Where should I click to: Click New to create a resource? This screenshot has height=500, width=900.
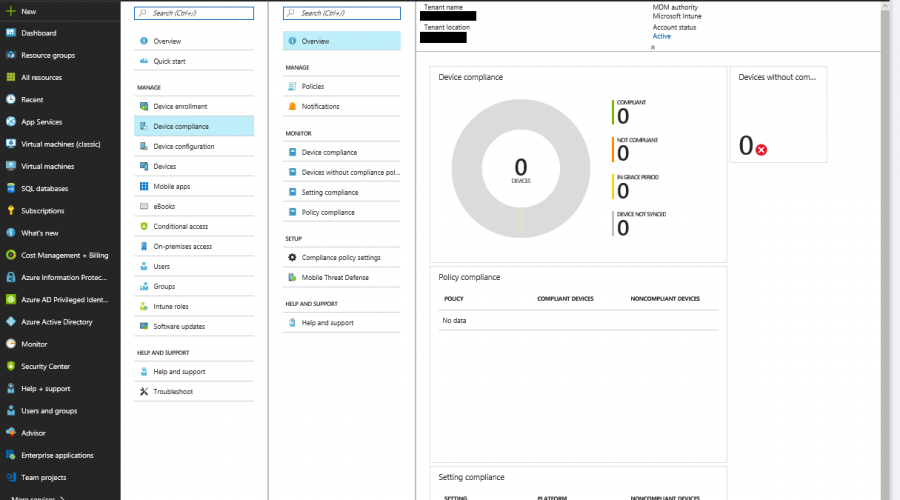click(x=28, y=11)
